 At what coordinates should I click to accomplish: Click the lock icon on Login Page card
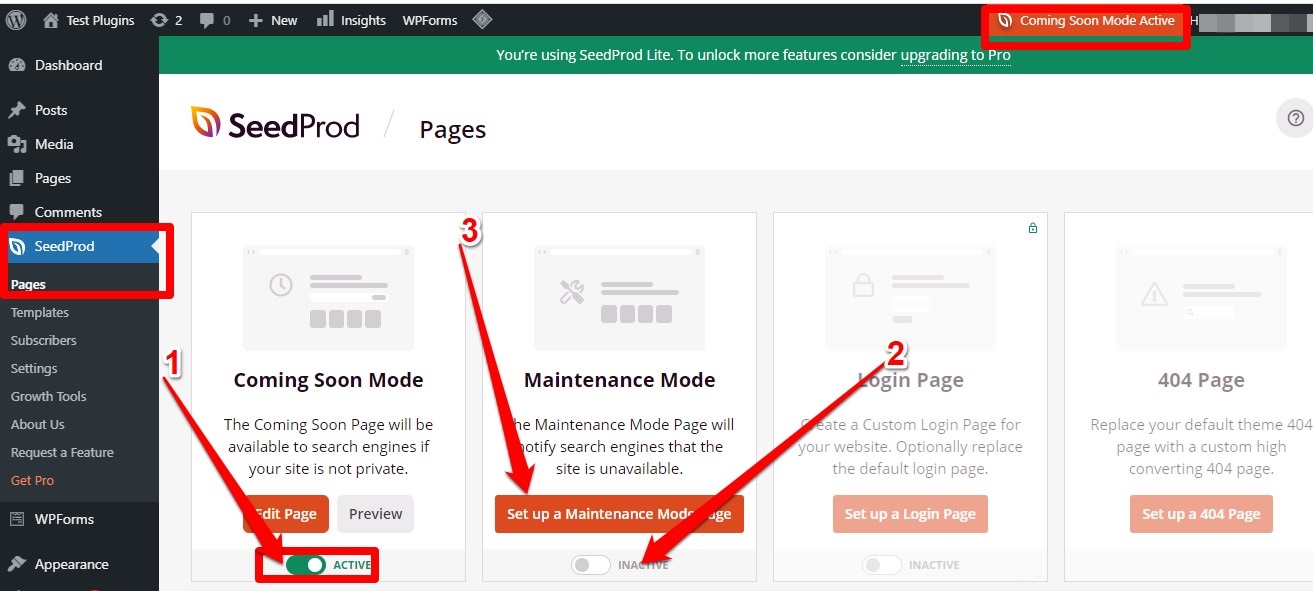coord(1033,228)
